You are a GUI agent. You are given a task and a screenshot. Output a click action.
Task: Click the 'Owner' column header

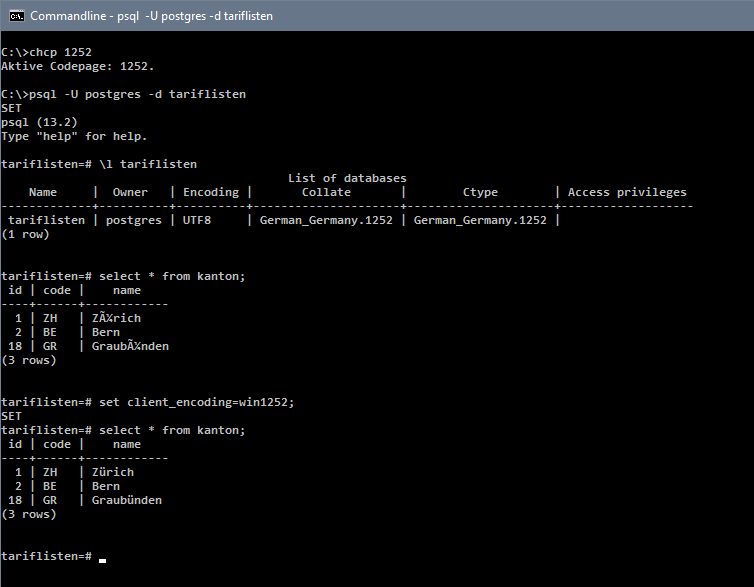pyautogui.click(x=130, y=192)
